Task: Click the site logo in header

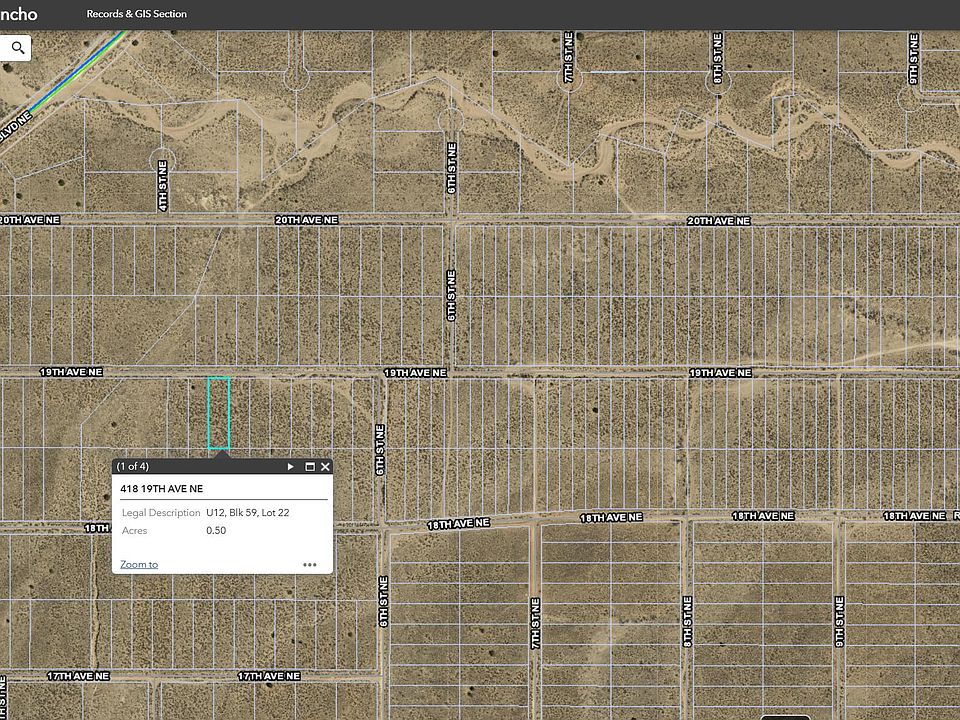Action: (18, 14)
